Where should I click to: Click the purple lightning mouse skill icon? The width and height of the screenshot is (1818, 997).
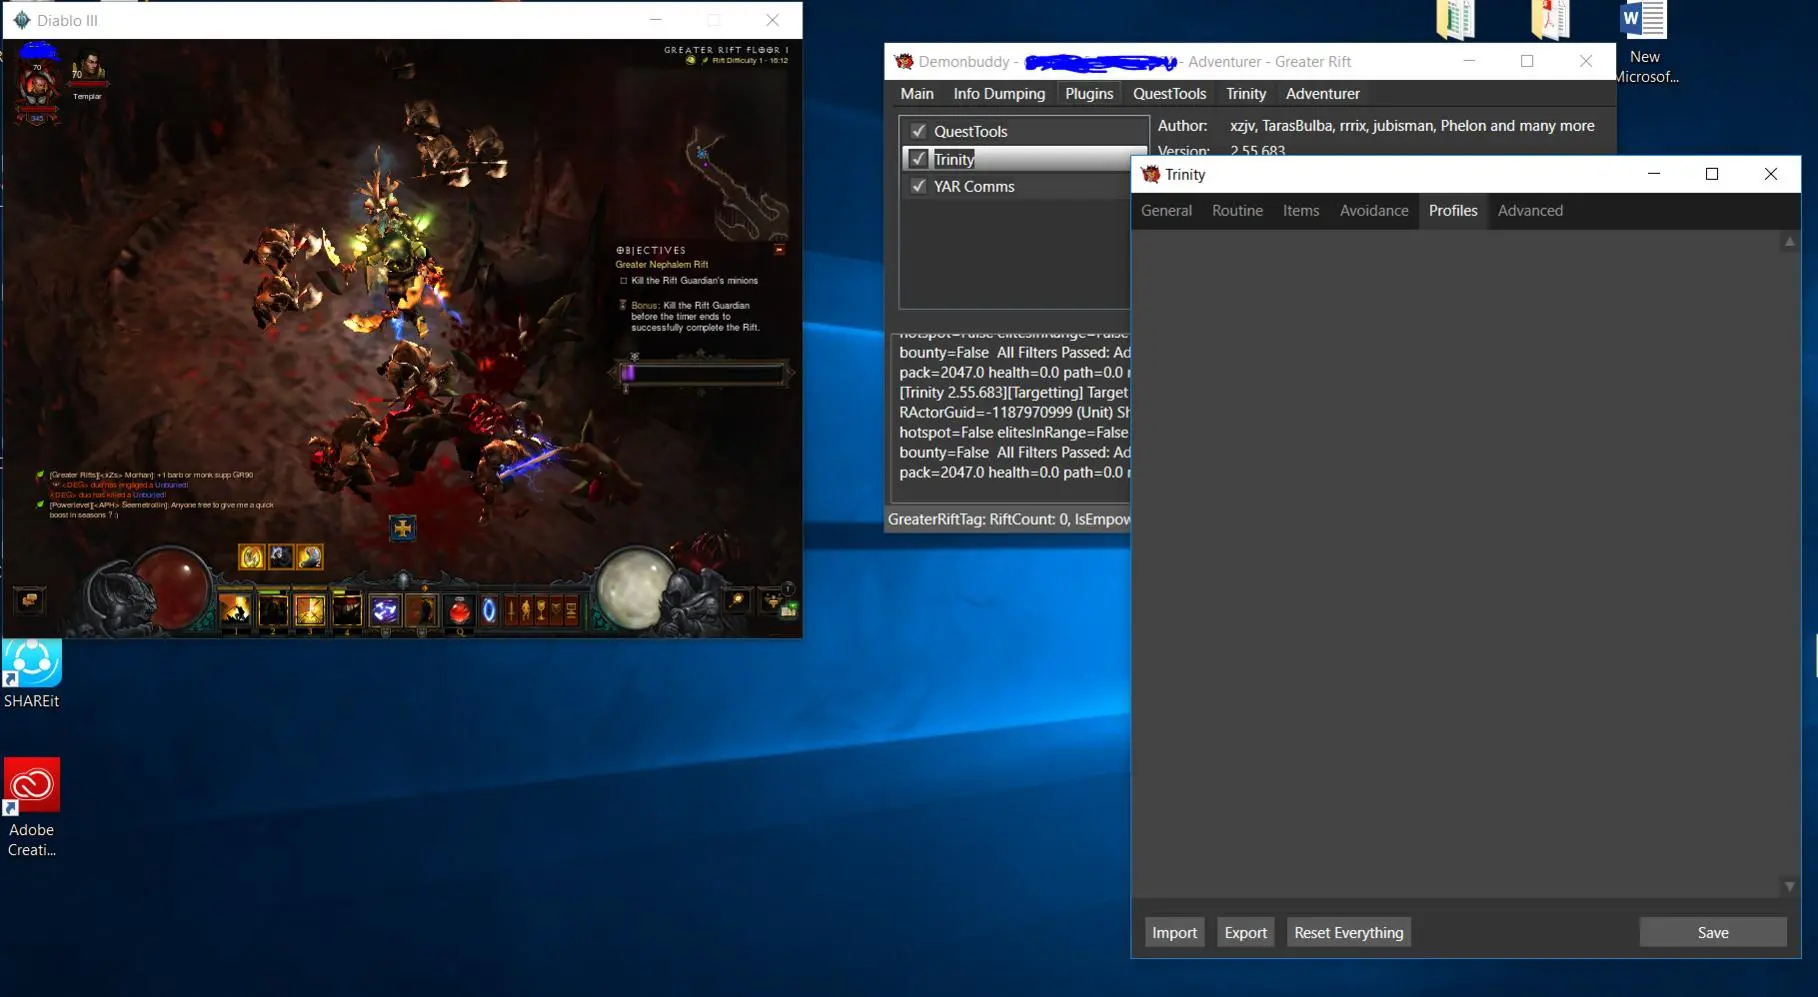[x=385, y=610]
